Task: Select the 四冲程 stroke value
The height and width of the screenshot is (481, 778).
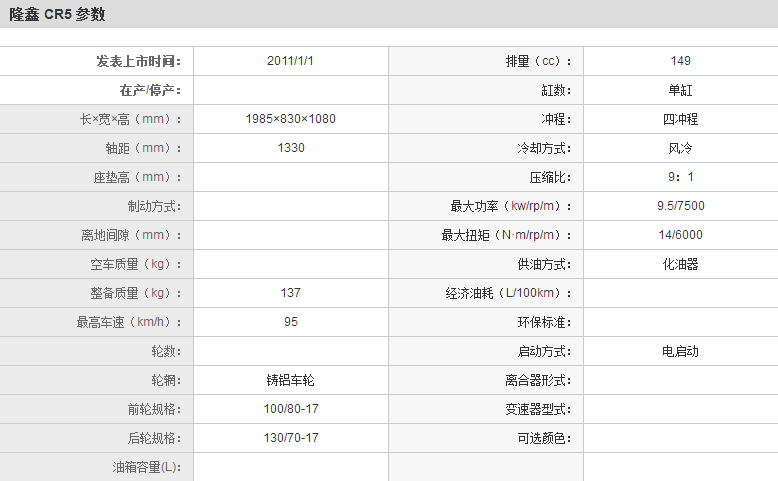Action: [680, 119]
